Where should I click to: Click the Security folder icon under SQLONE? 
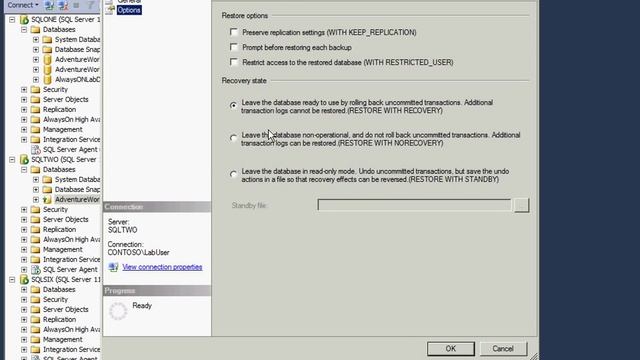coord(36,90)
